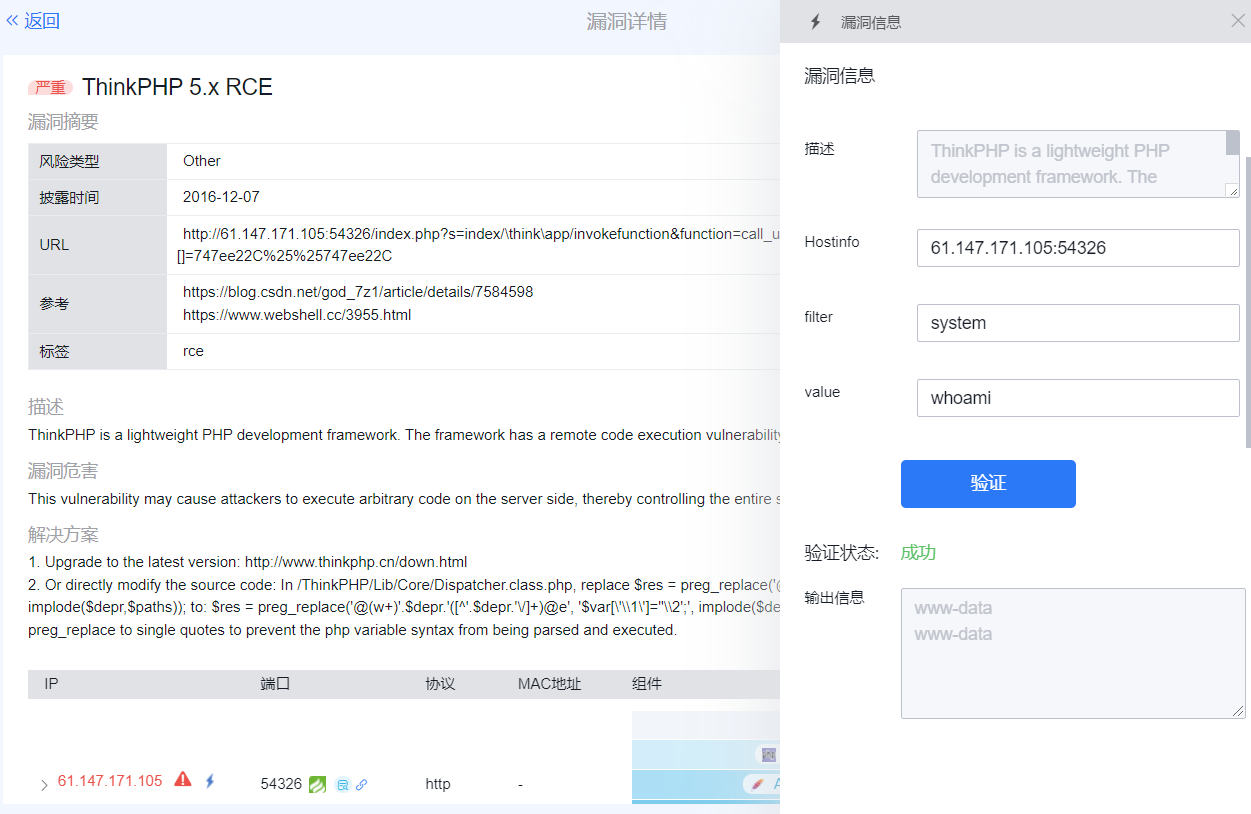Click the 漏洞摘要 section heading
The height and width of the screenshot is (814, 1251).
63,123
